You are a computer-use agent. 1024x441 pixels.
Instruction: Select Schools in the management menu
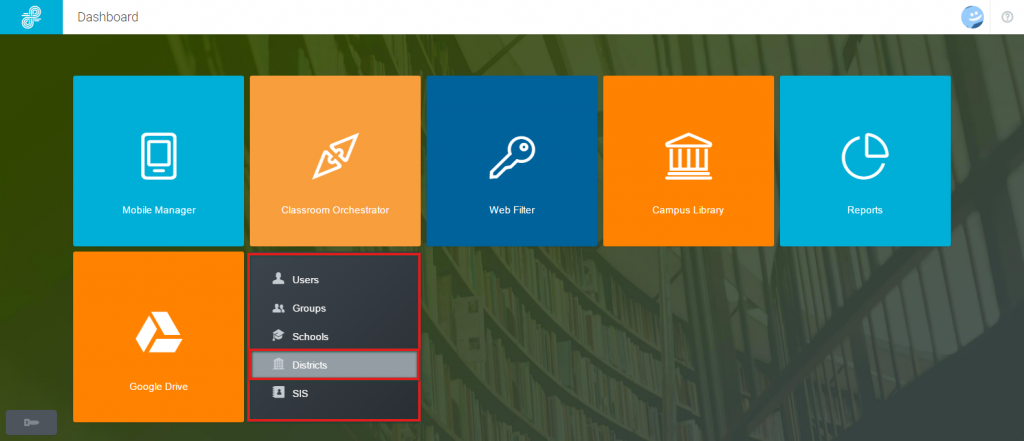click(335, 336)
